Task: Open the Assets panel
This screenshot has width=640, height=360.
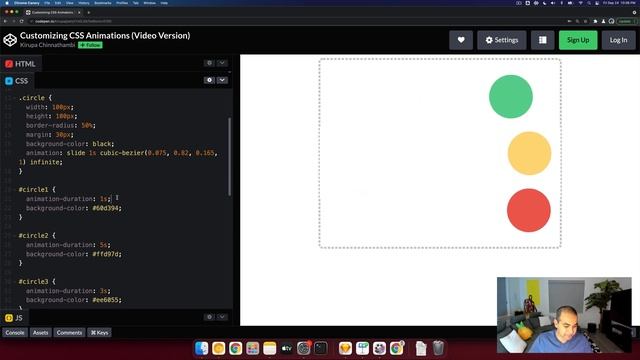Action: tap(40, 333)
